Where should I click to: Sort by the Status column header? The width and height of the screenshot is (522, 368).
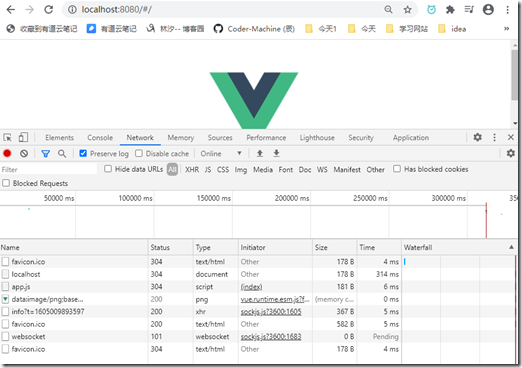170,247
